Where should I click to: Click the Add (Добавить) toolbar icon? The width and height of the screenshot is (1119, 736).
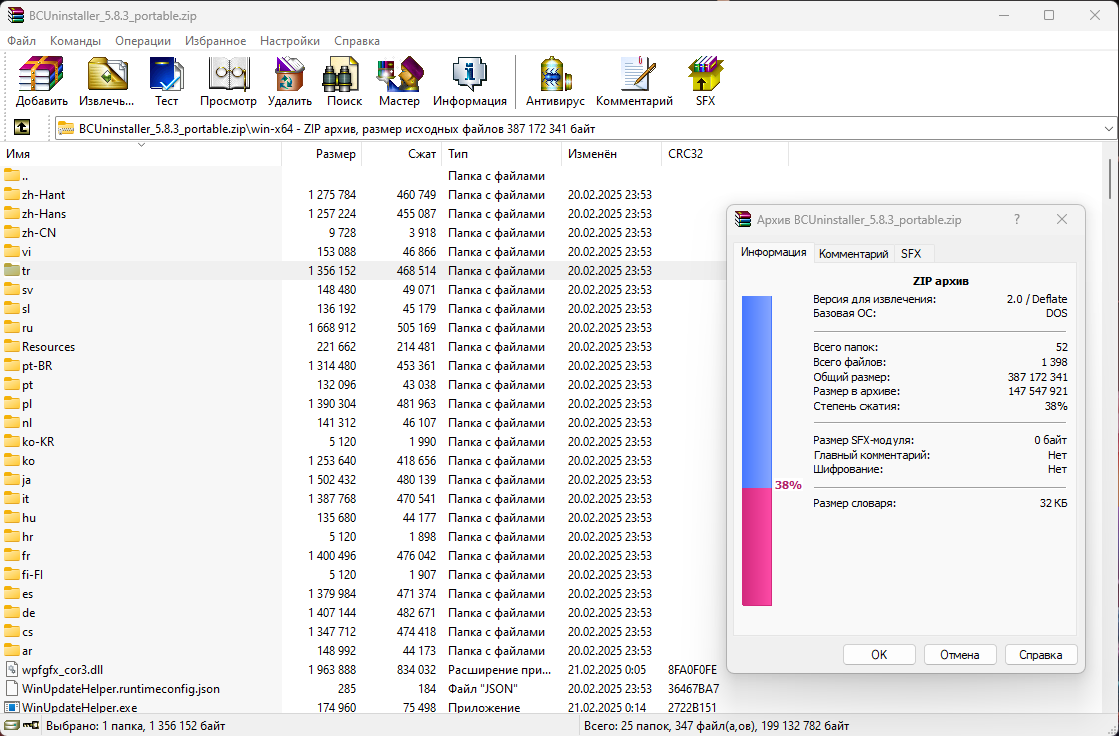coord(42,82)
